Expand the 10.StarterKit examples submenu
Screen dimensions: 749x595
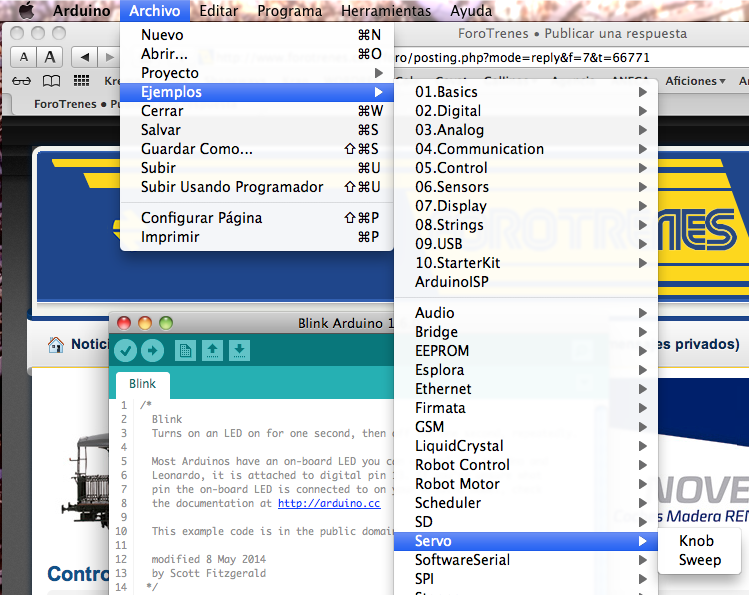[526, 263]
